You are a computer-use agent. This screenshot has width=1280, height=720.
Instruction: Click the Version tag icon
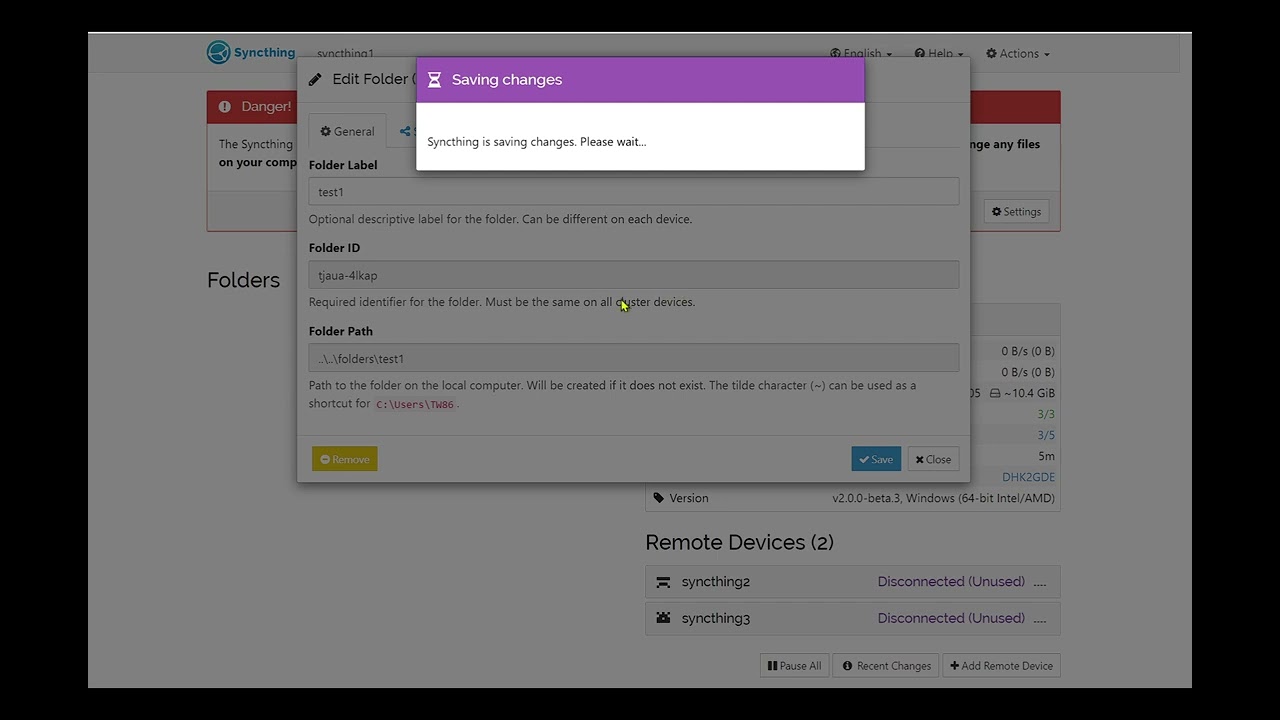[x=658, y=498]
